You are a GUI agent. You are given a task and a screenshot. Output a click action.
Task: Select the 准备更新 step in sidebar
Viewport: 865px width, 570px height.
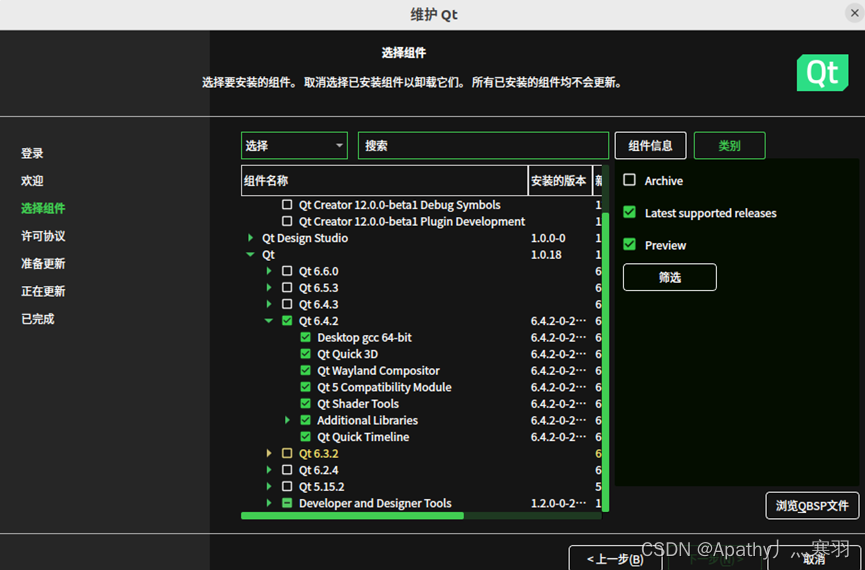(43, 263)
